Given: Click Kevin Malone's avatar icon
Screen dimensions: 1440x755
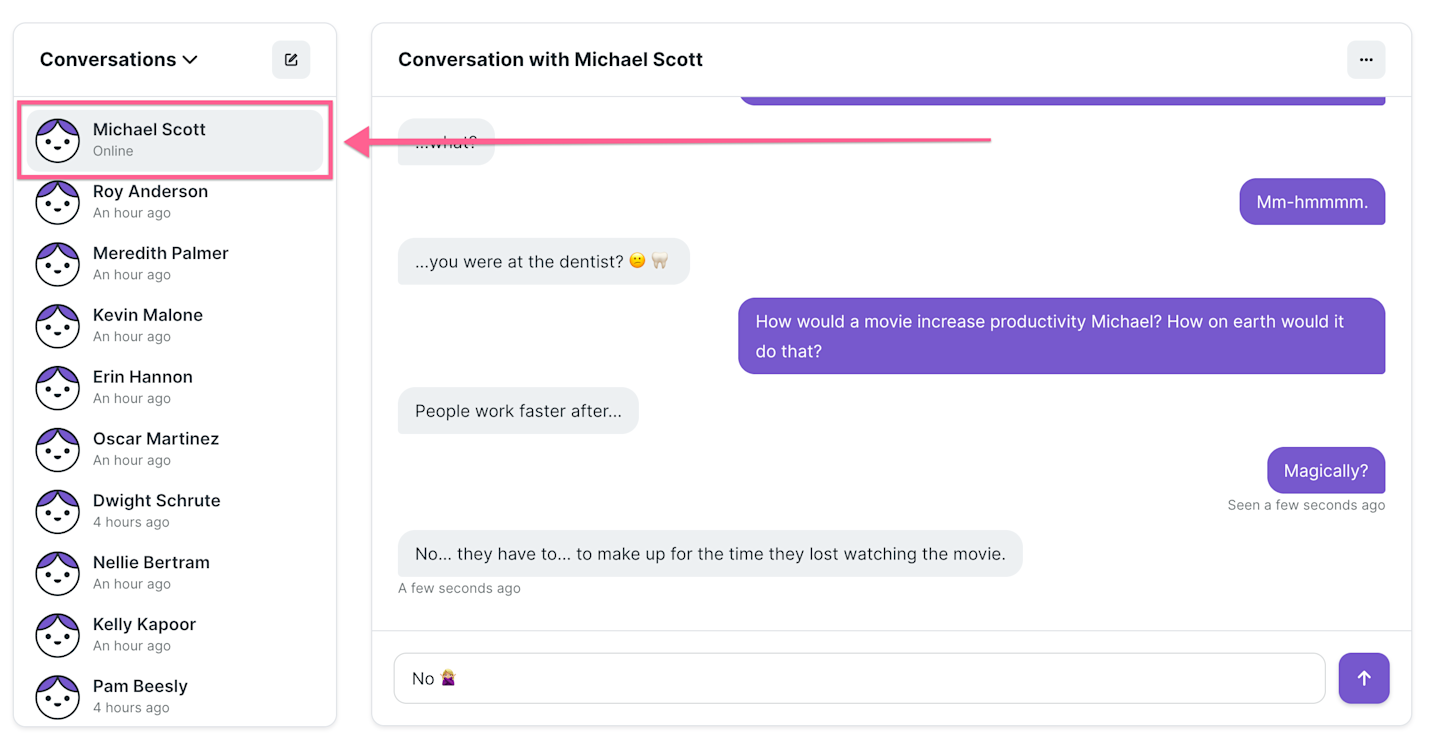Looking at the screenshot, I should (x=58, y=326).
